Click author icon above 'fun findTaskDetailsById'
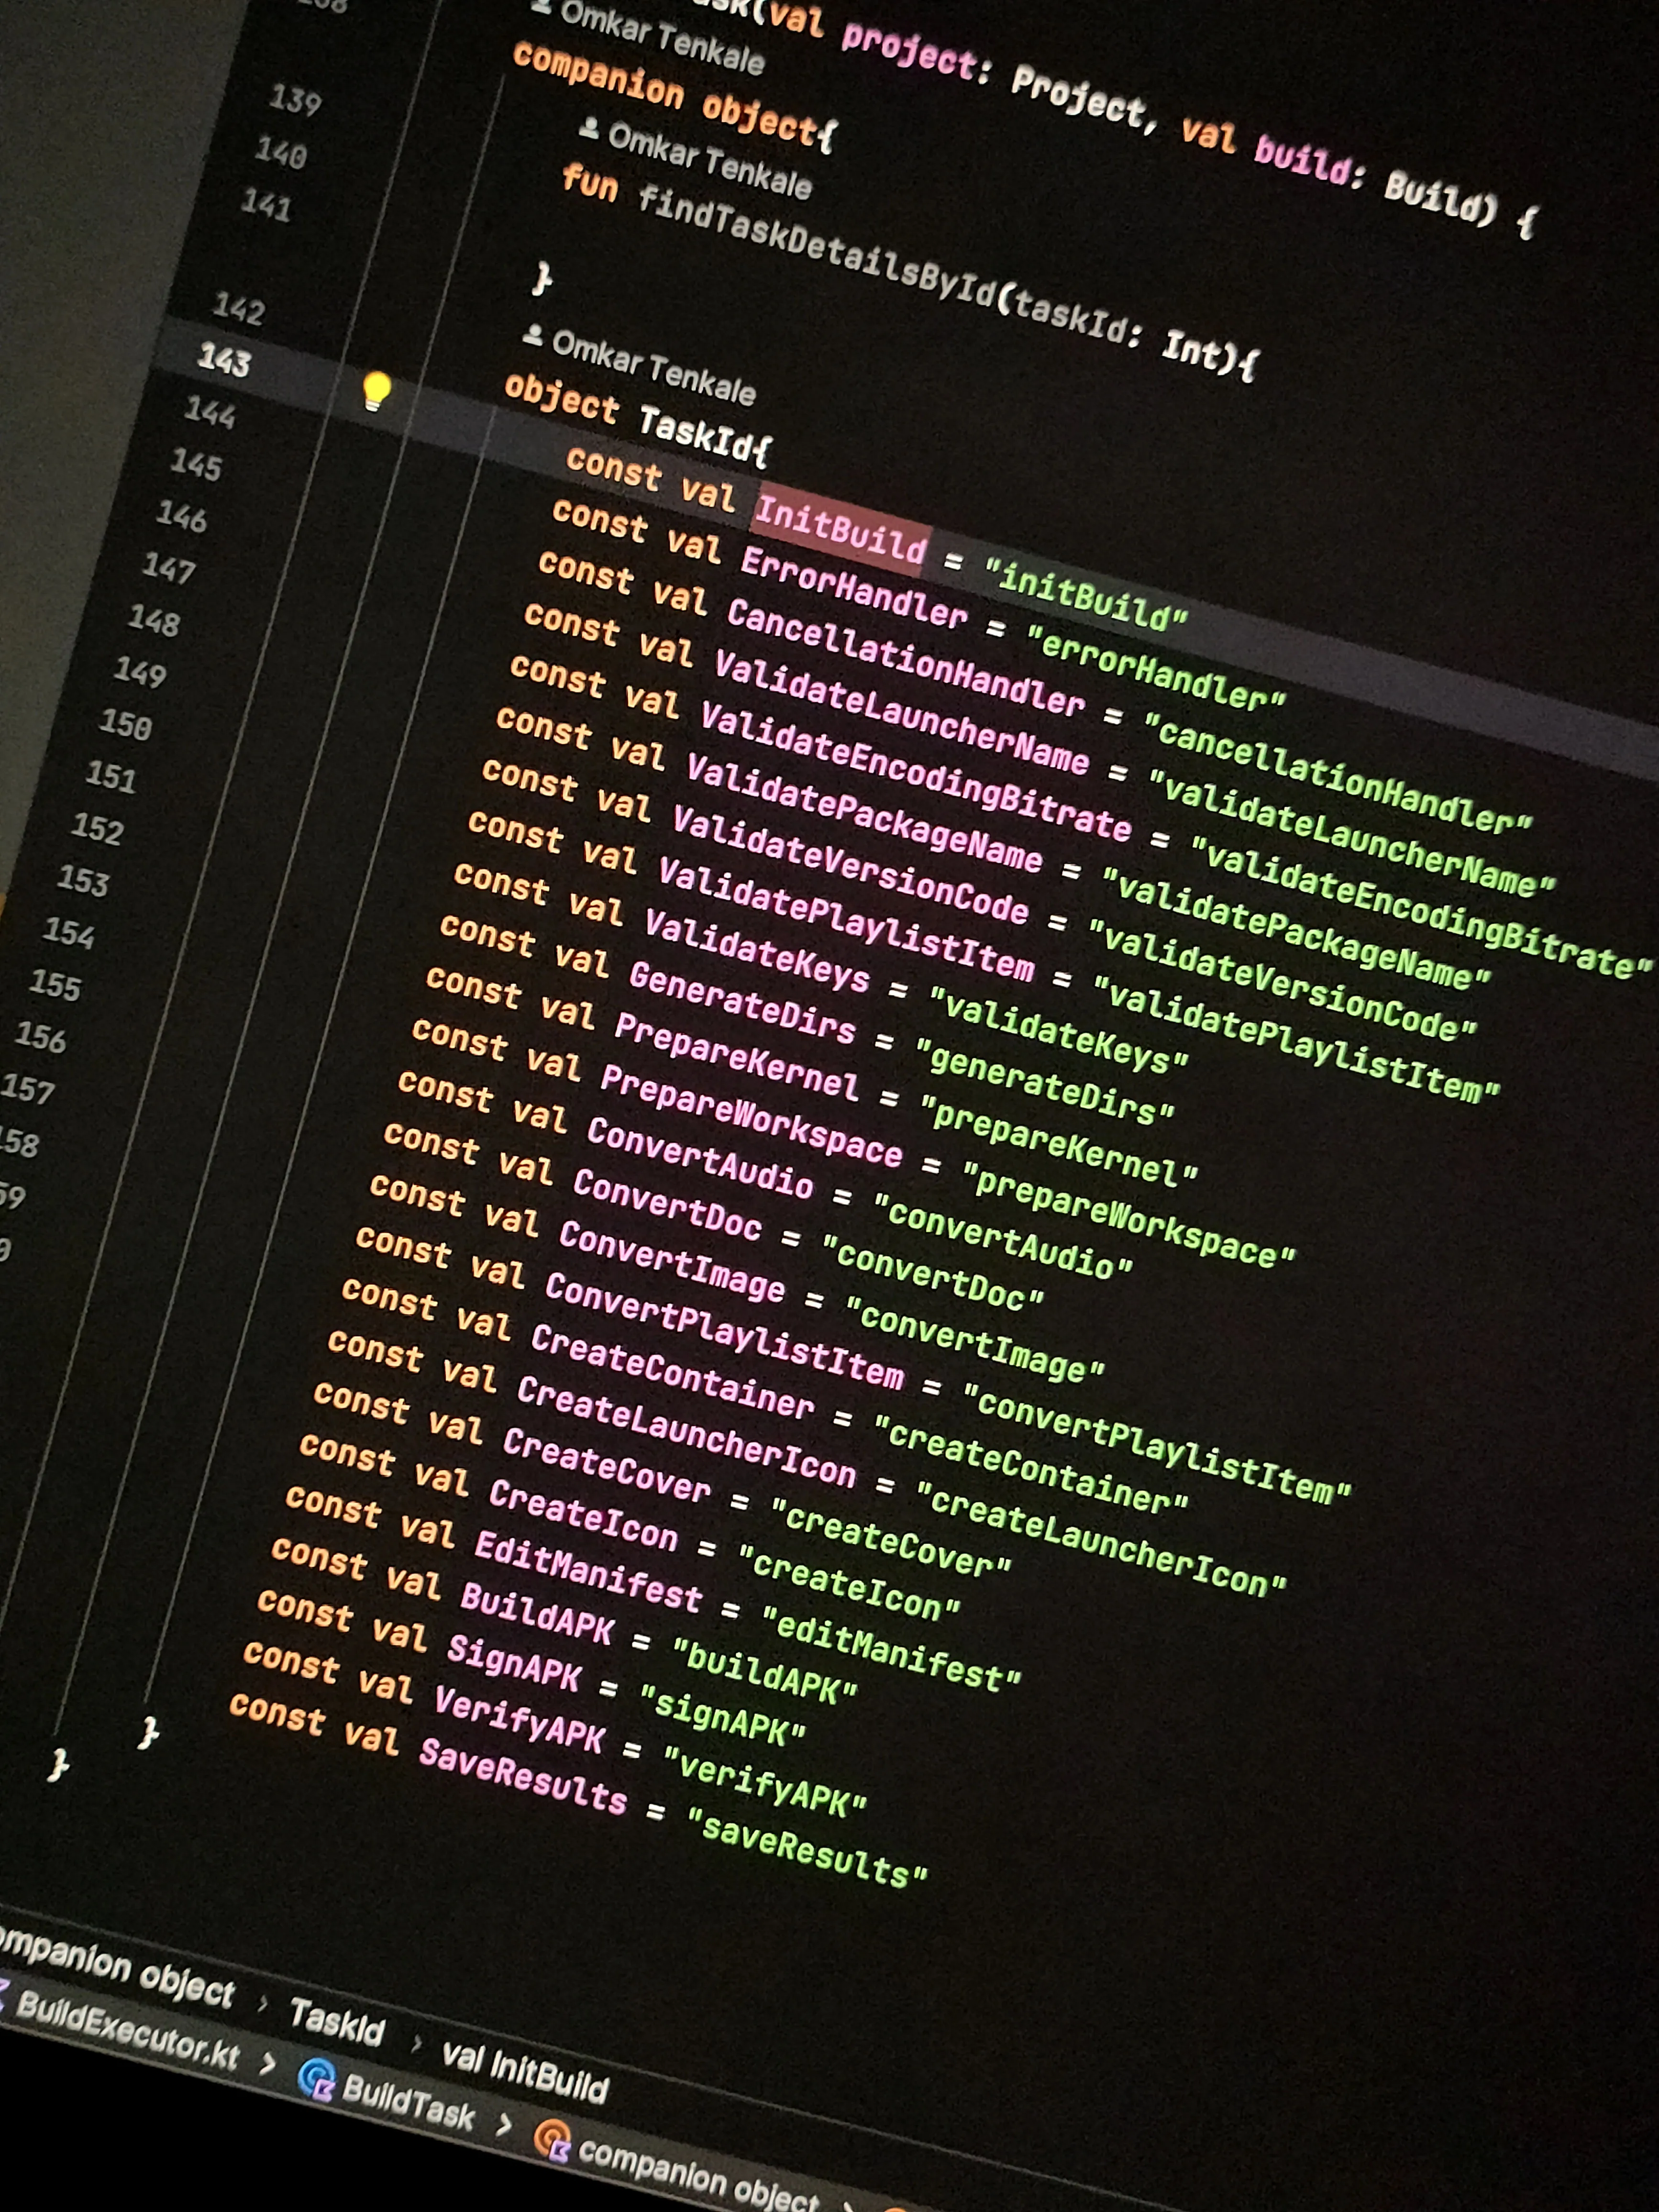 (x=589, y=128)
